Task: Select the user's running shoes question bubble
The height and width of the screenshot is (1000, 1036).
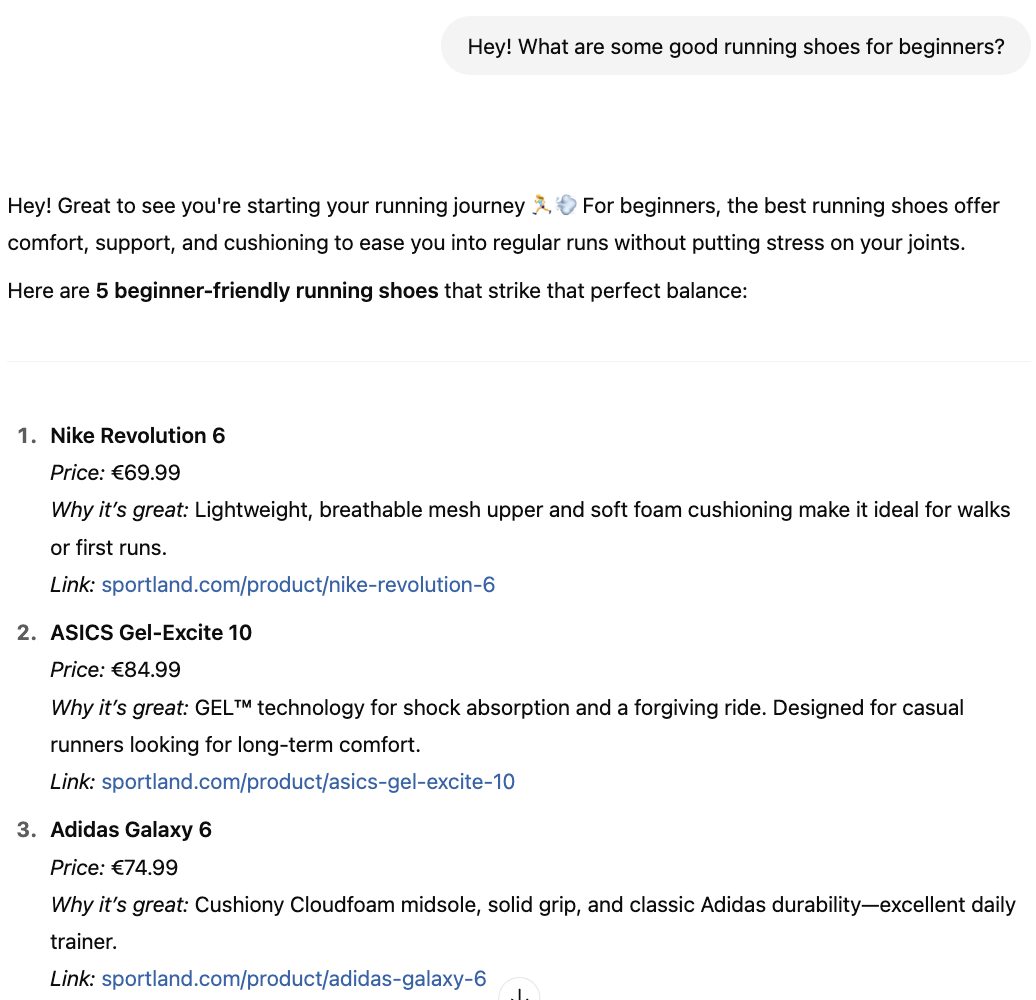Action: pyautogui.click(x=735, y=46)
